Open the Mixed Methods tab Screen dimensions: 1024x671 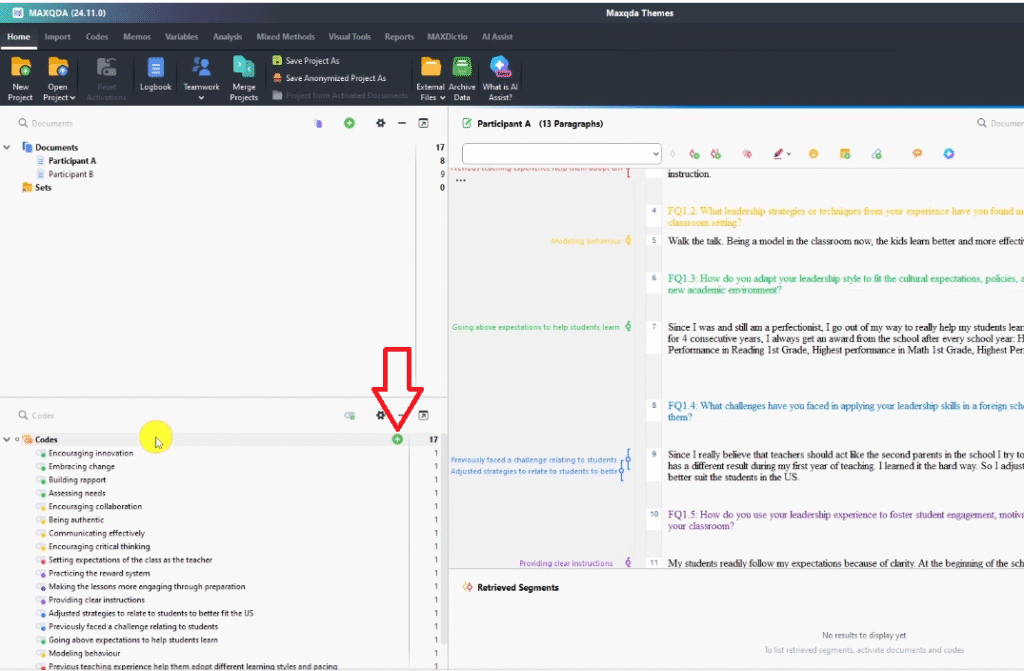(x=283, y=37)
